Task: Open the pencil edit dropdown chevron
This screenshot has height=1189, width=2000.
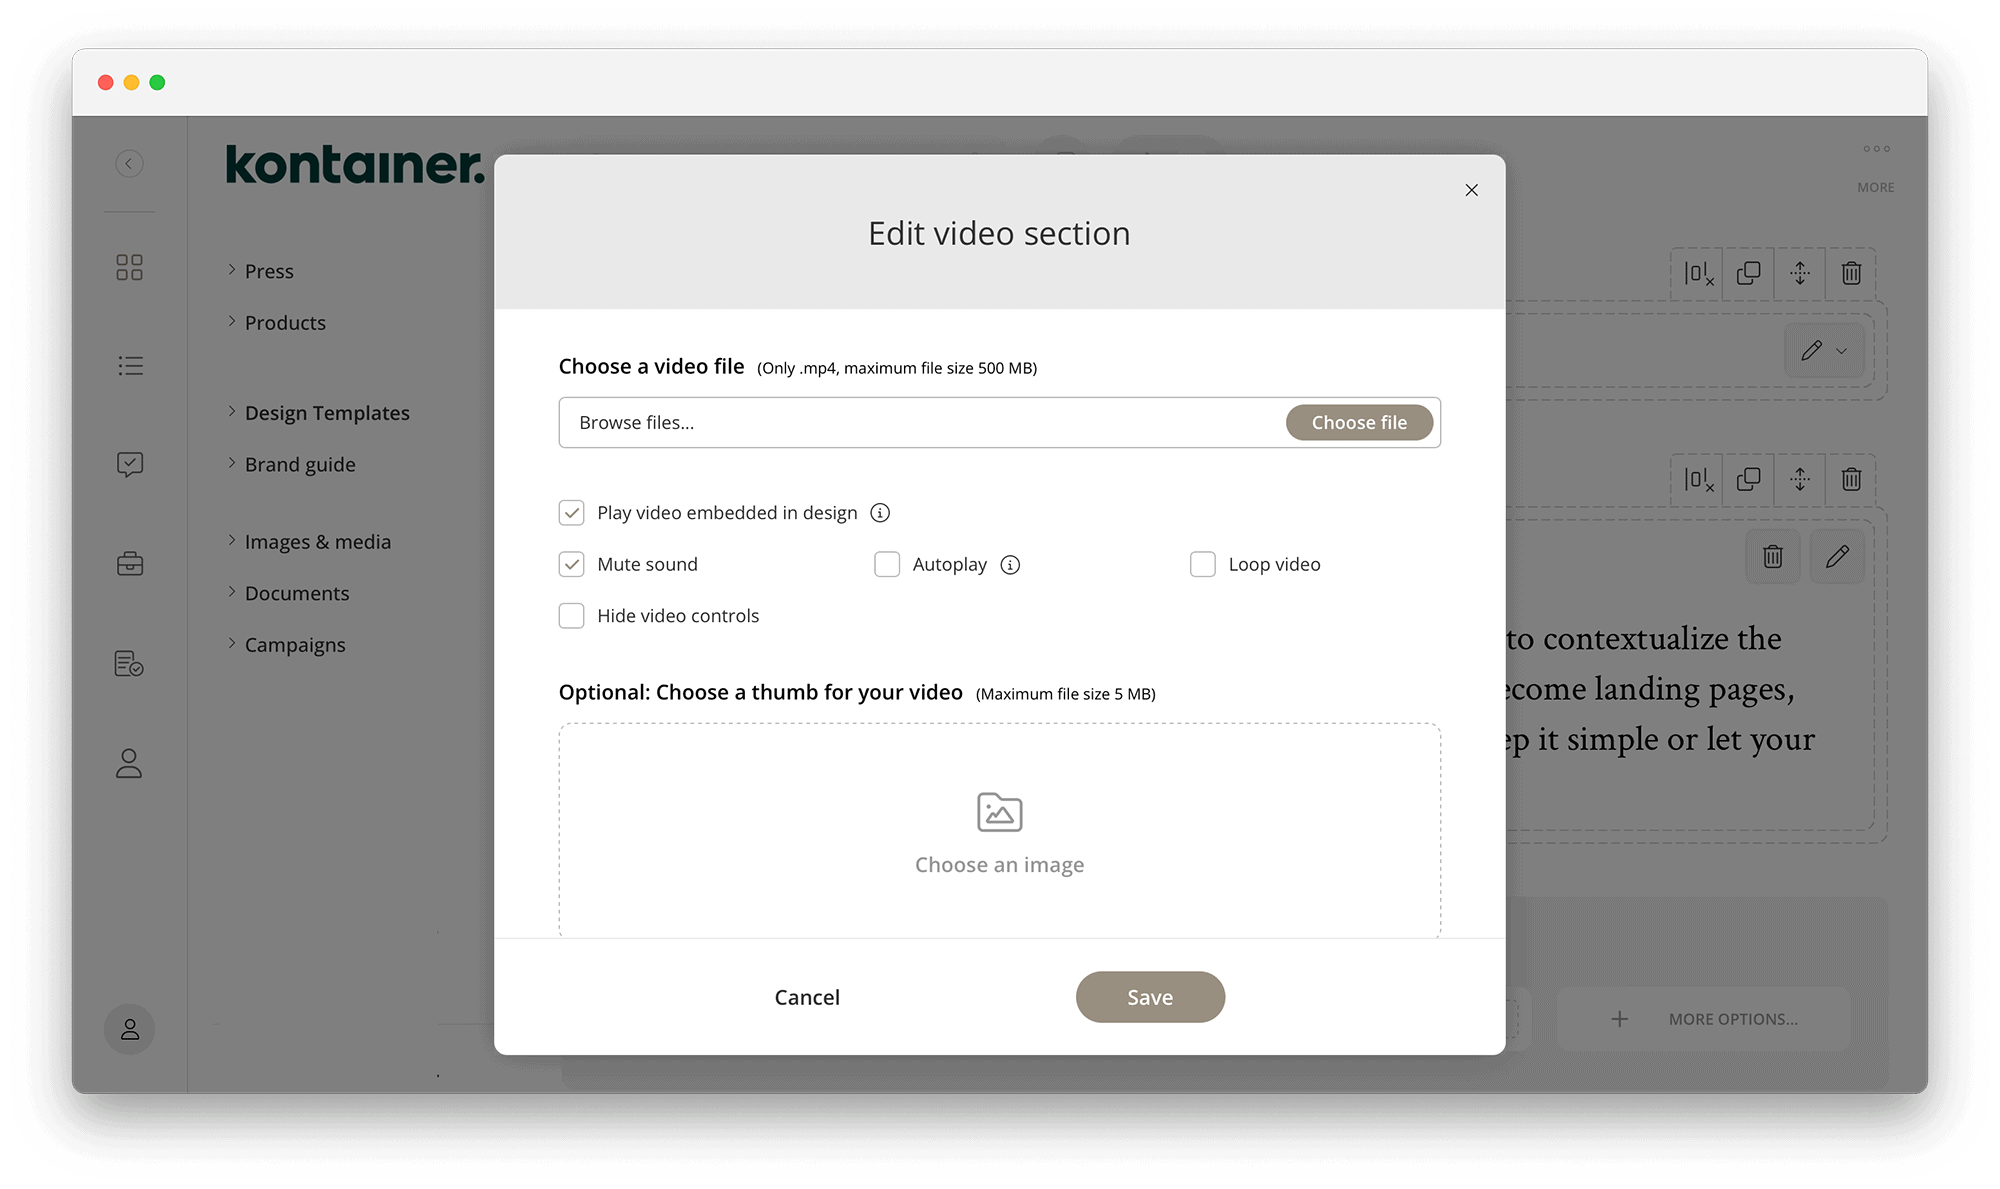Action: pyautogui.click(x=1841, y=351)
